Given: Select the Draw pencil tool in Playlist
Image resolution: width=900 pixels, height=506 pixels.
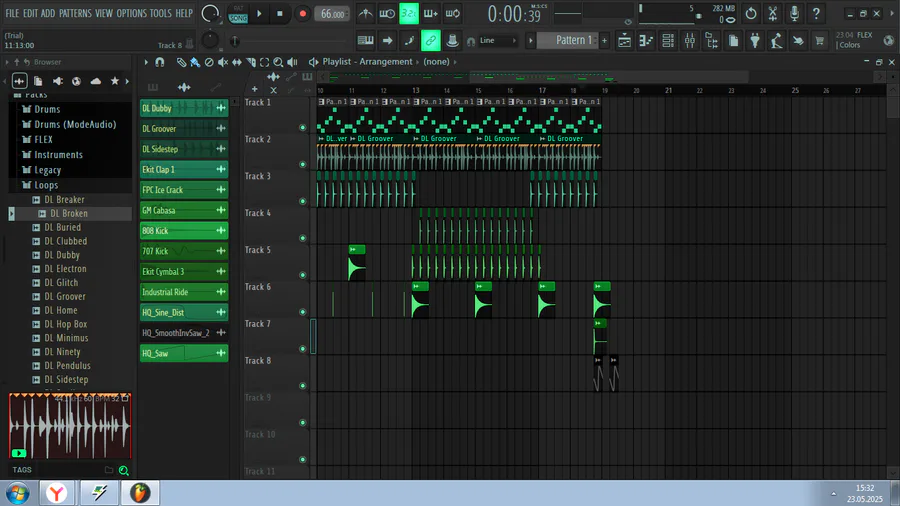Looking at the screenshot, I should [x=181, y=62].
